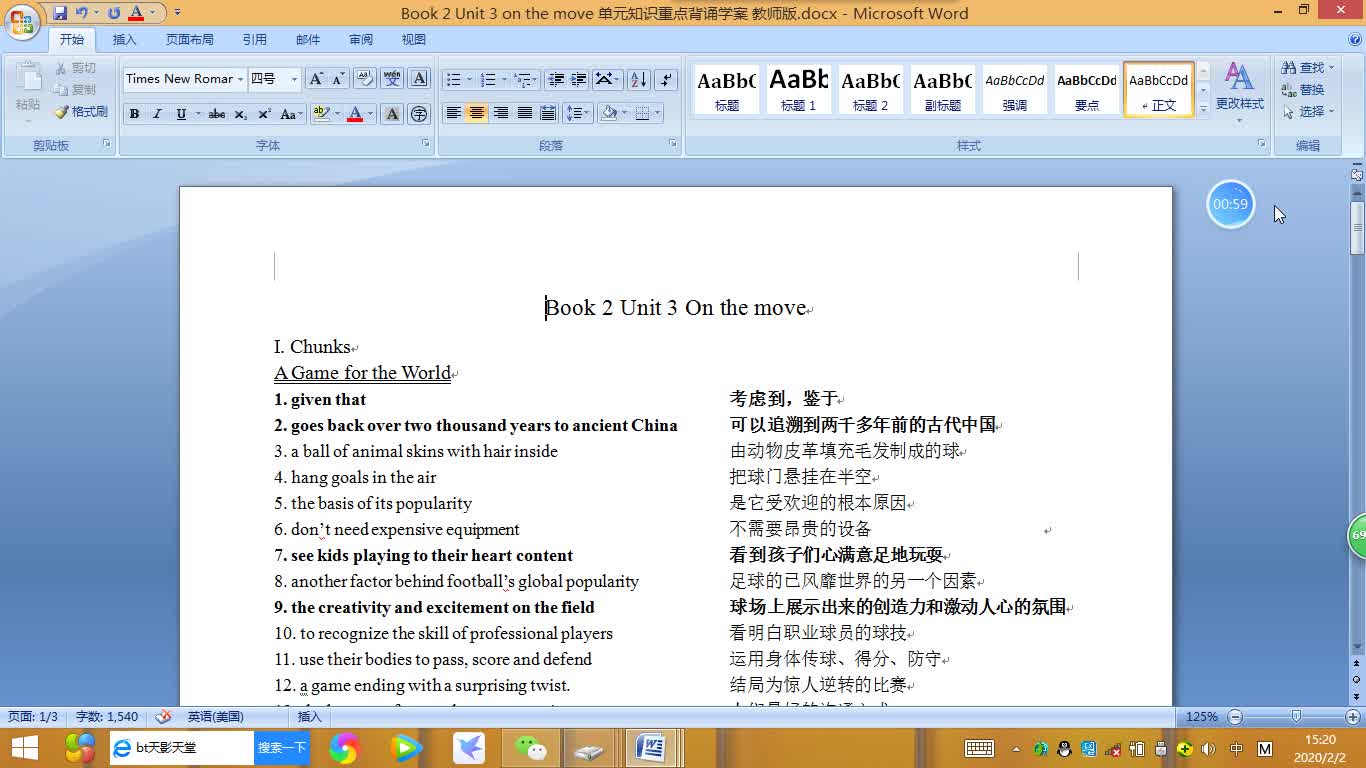Apply the 强调 style
The width and height of the screenshot is (1366, 768).
1015,90
